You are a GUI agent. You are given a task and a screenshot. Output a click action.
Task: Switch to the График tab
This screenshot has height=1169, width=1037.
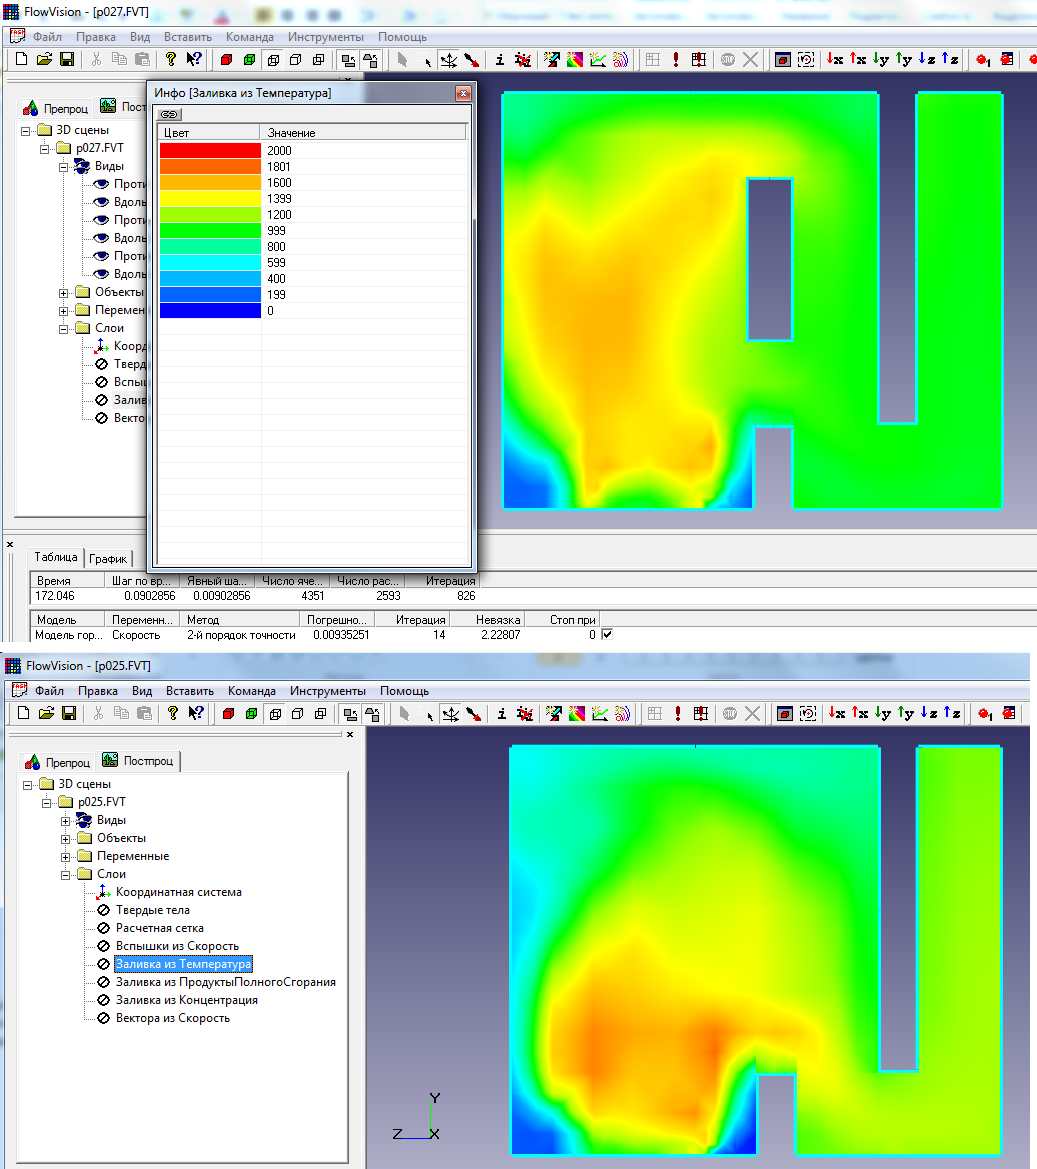(109, 559)
